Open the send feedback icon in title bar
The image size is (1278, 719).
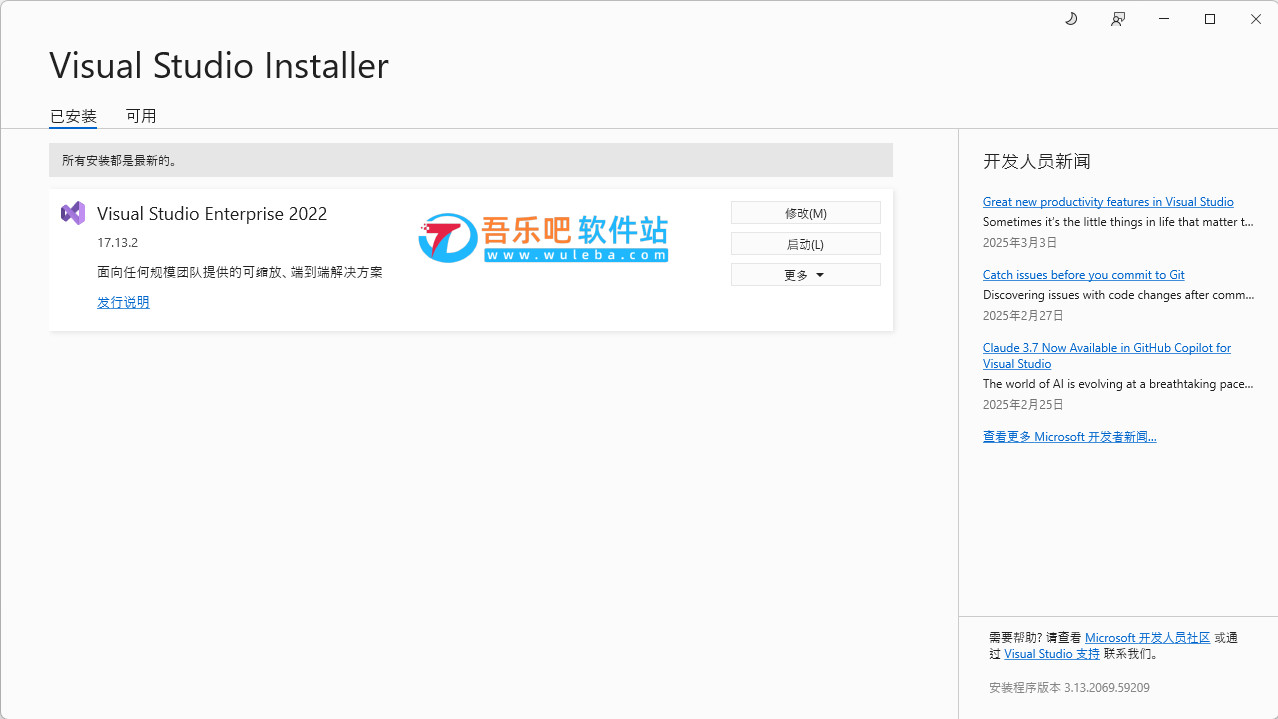point(1118,19)
